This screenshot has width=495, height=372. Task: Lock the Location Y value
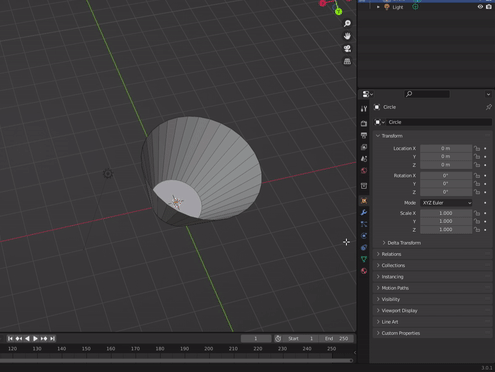tap(477, 157)
